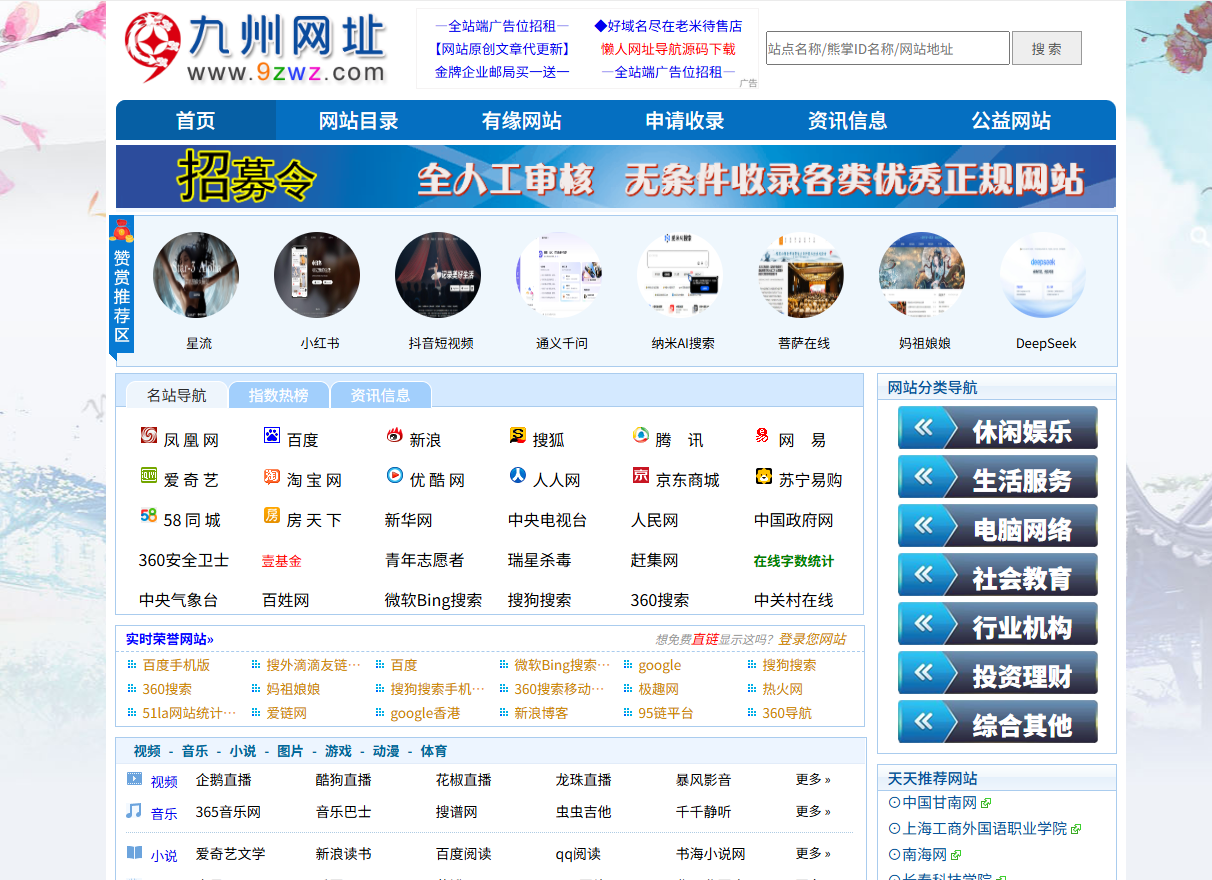Click the magnifier icon on right edge
The height and width of the screenshot is (880, 1212).
tap(1199, 236)
